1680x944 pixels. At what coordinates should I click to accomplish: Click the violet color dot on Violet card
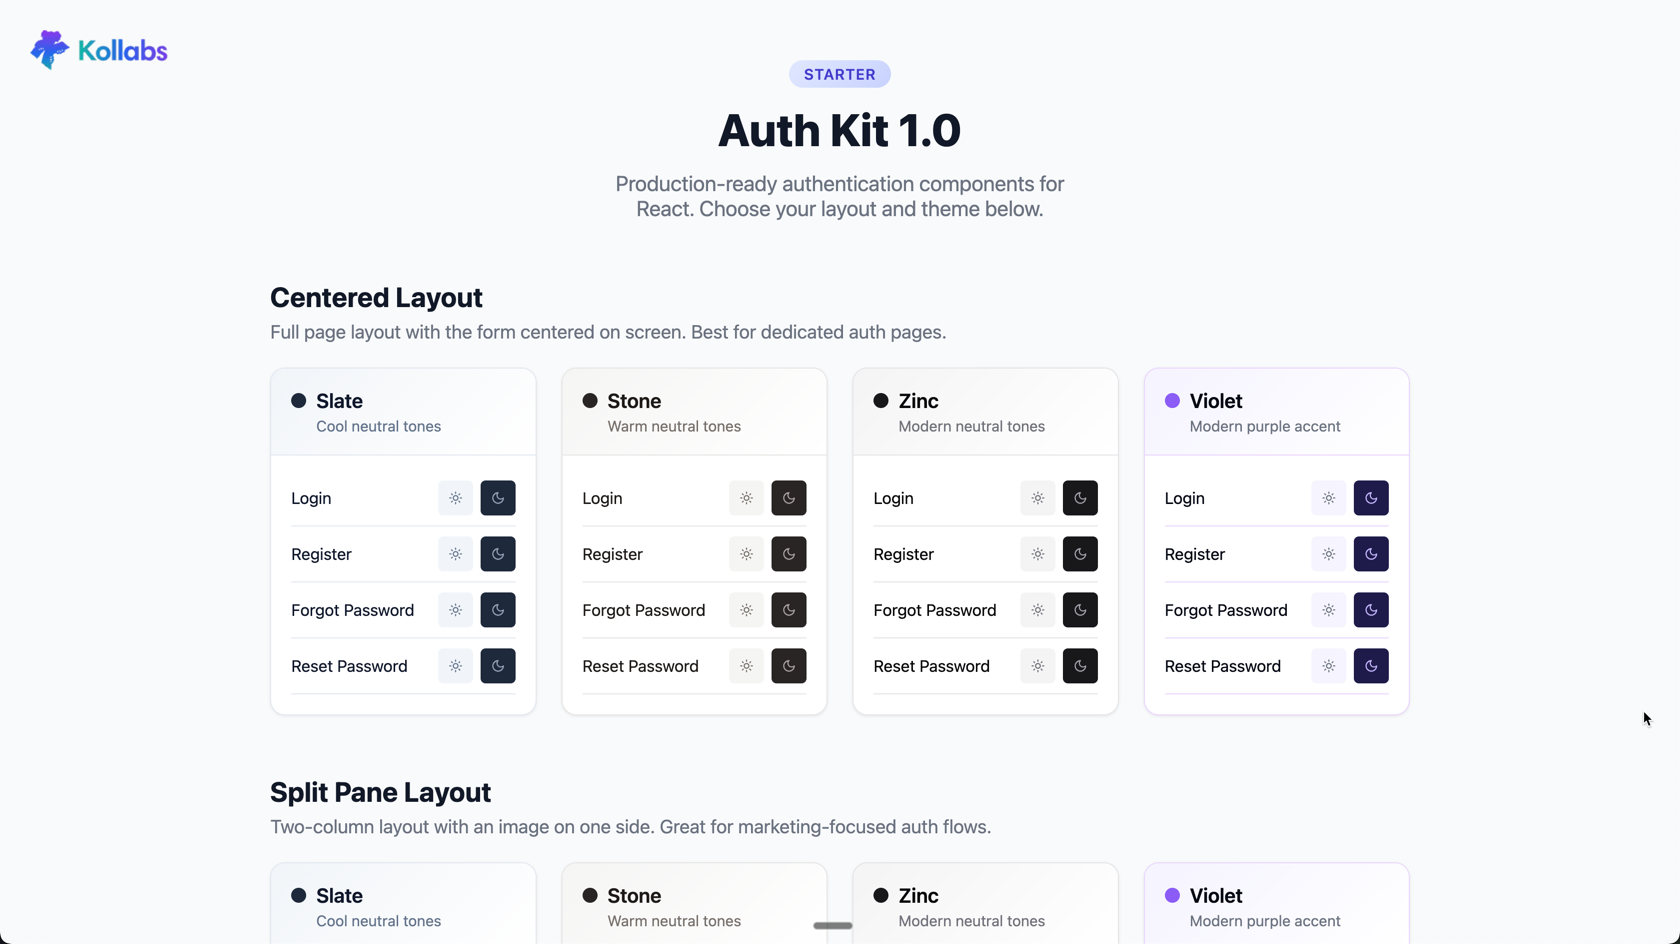[x=1171, y=400]
